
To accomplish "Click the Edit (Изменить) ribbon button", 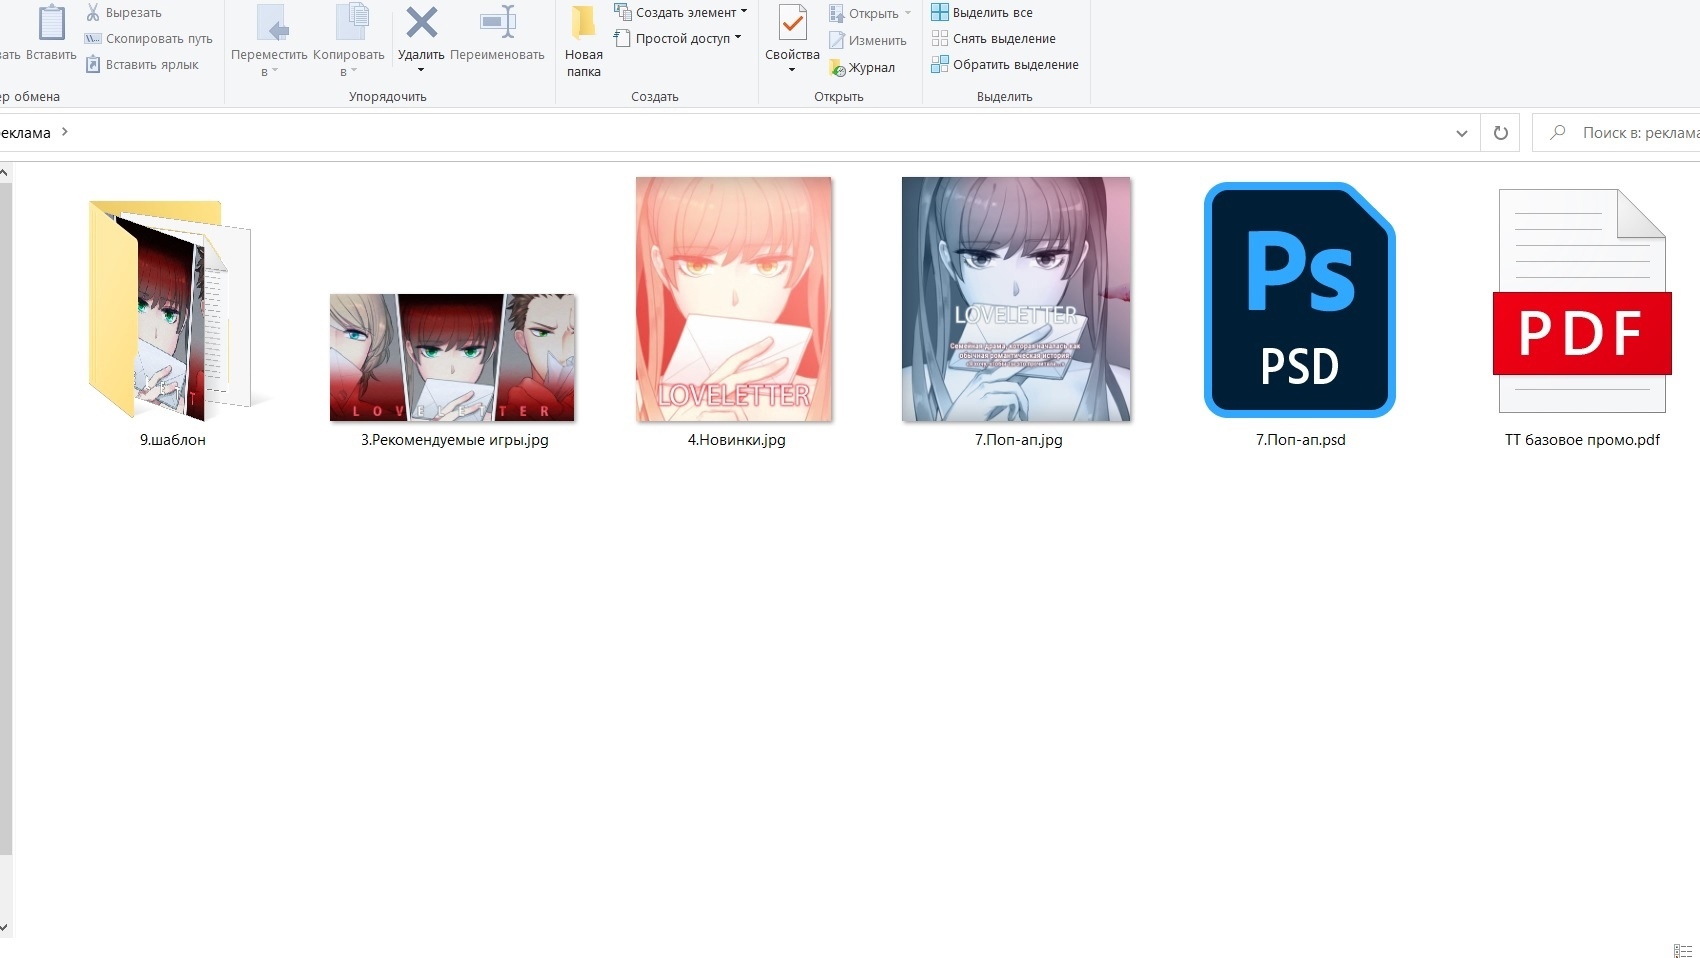I will point(867,40).
